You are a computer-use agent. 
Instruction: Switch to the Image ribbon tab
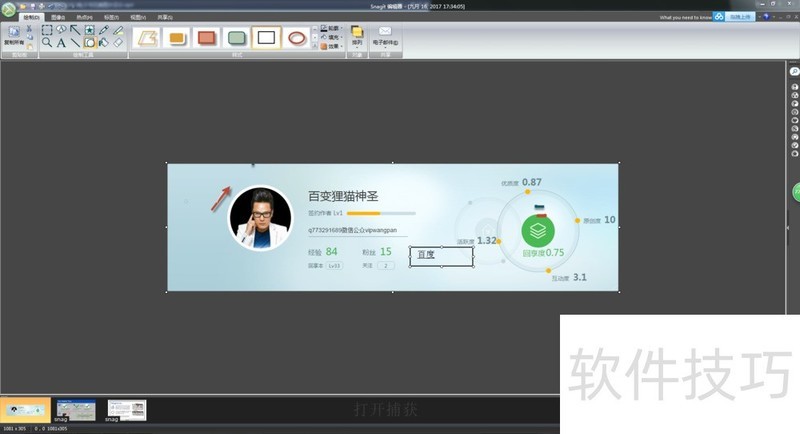tap(58, 17)
